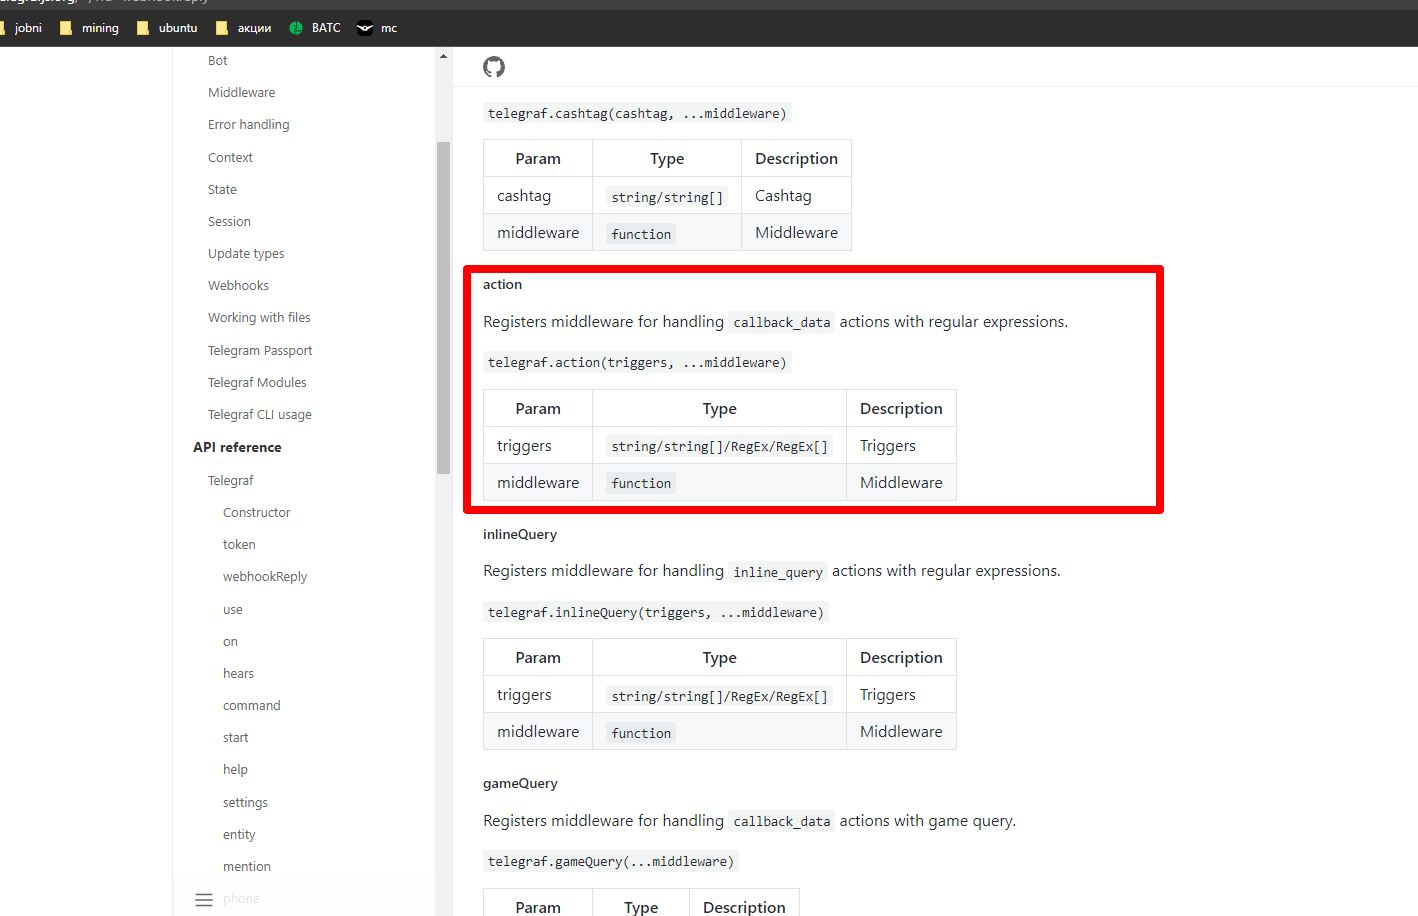Open the BATC bookmark

coord(315,28)
